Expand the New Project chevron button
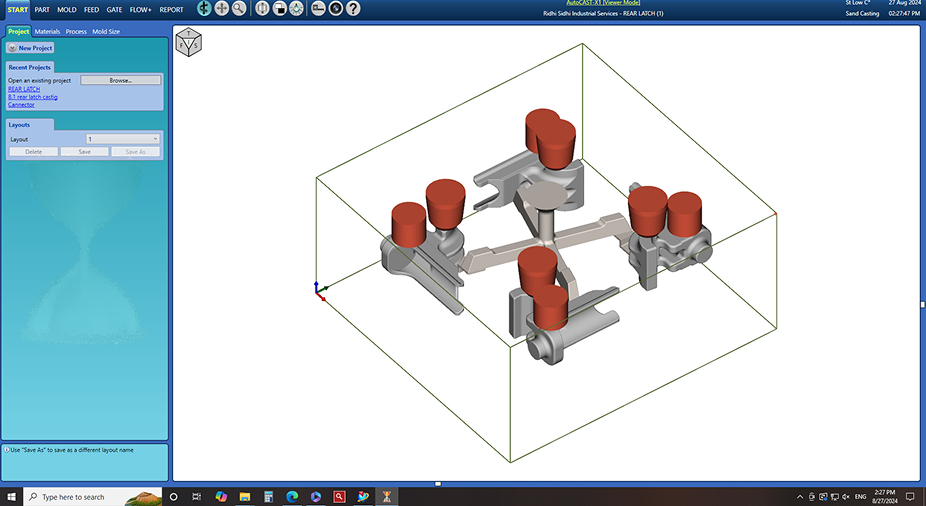Image resolution: width=926 pixels, height=506 pixels. click(11, 48)
